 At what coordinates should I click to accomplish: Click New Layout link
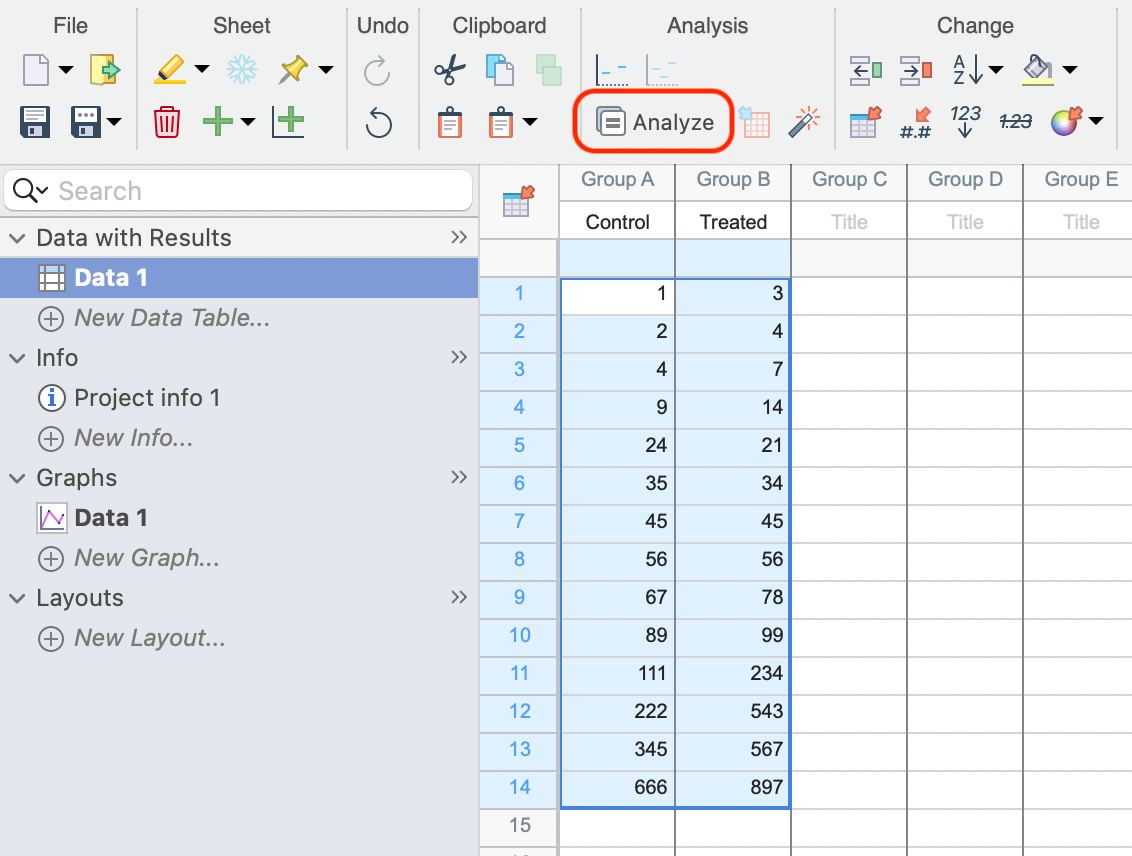[149, 638]
